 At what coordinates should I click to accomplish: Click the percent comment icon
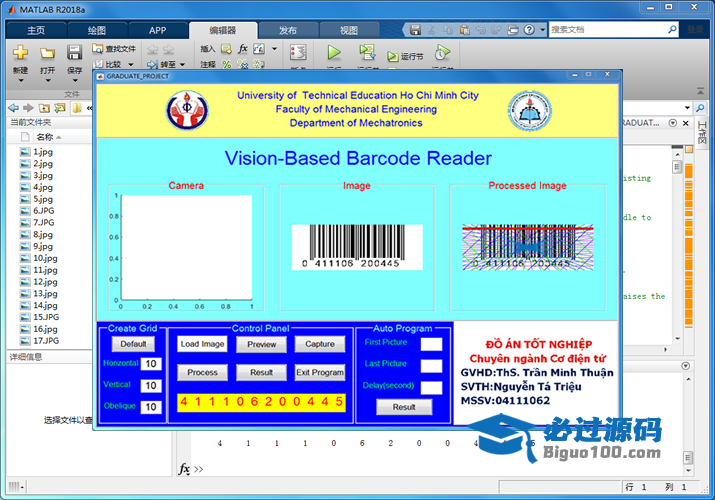tap(227, 64)
